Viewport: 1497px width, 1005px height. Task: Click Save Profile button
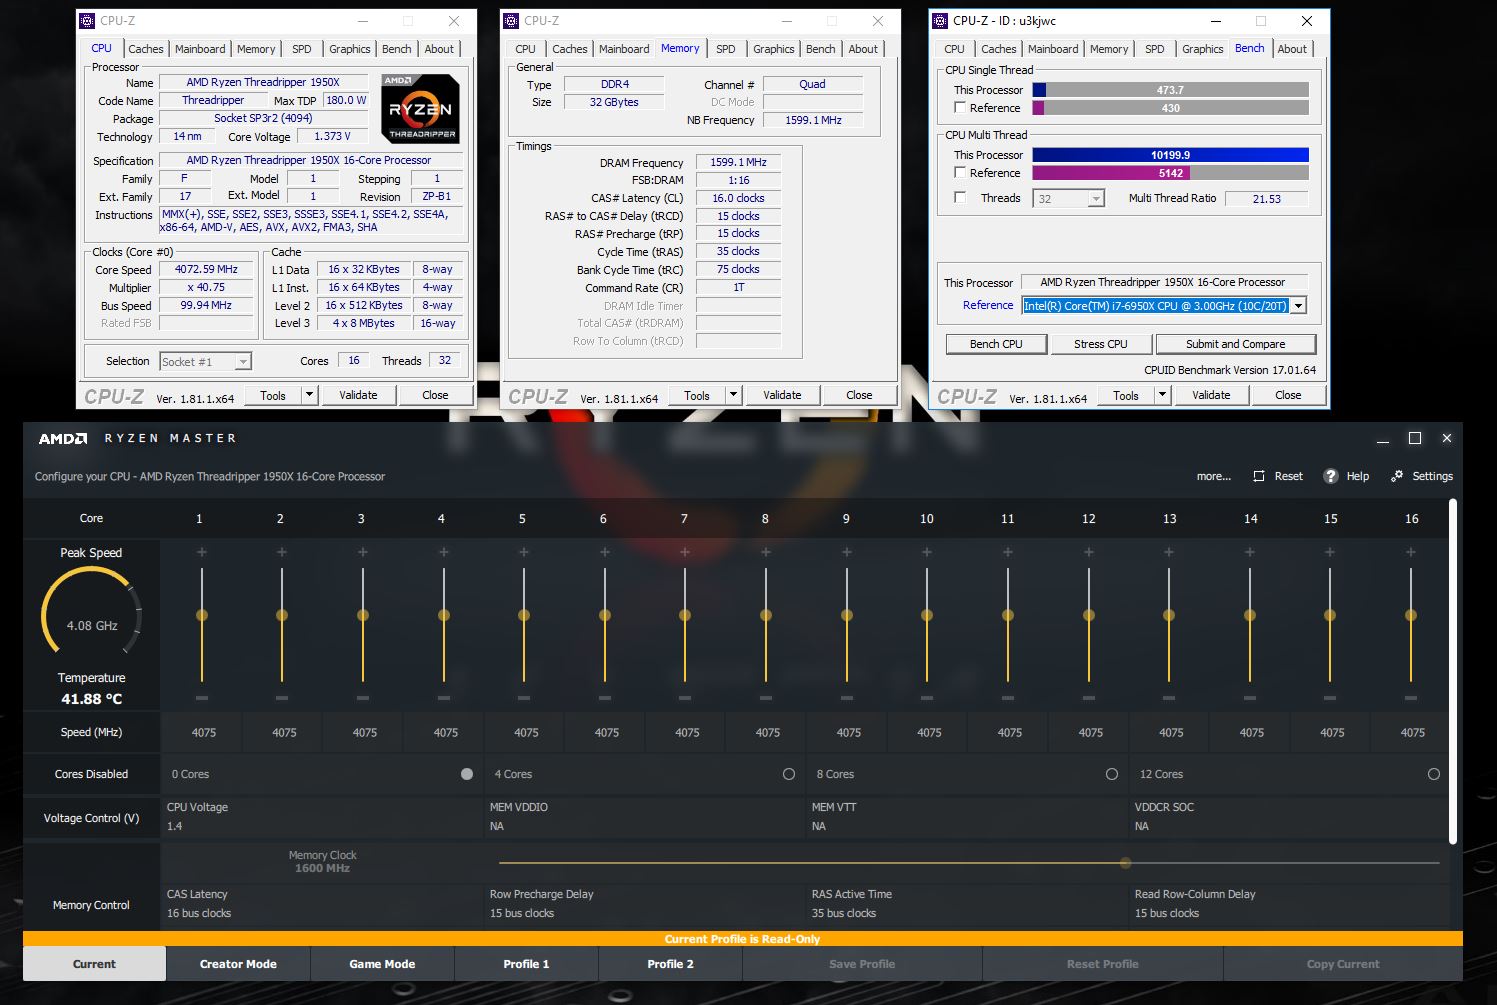tap(862, 964)
